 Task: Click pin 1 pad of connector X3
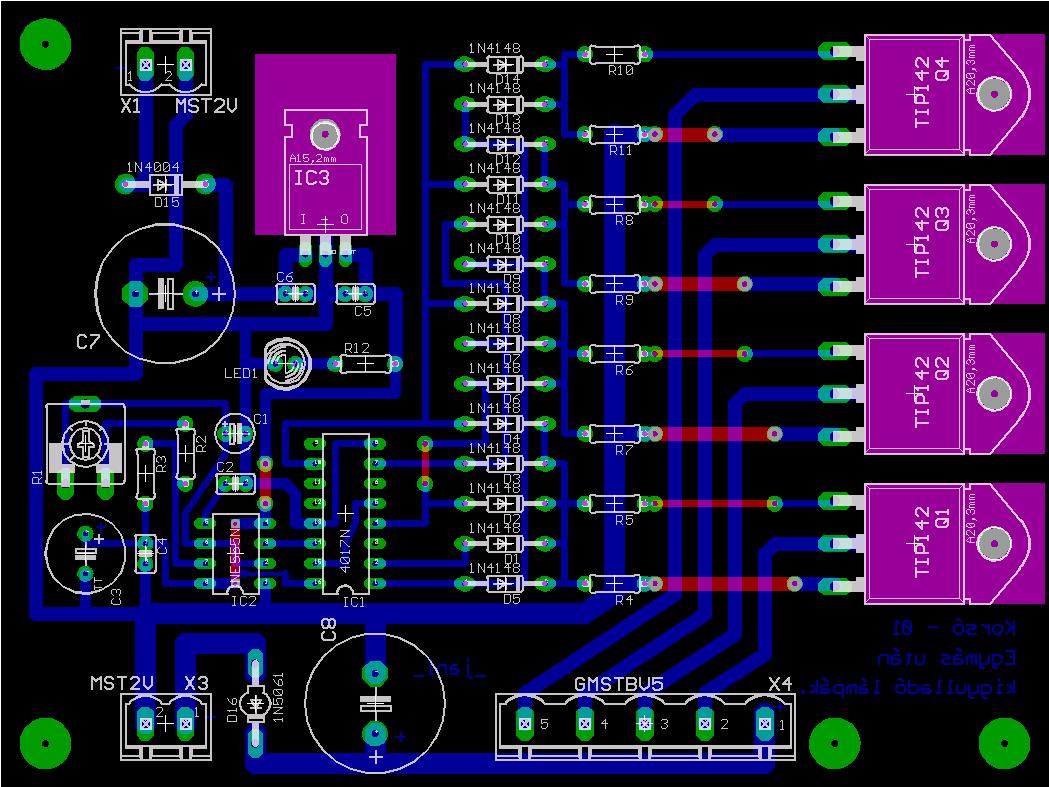(x=185, y=723)
